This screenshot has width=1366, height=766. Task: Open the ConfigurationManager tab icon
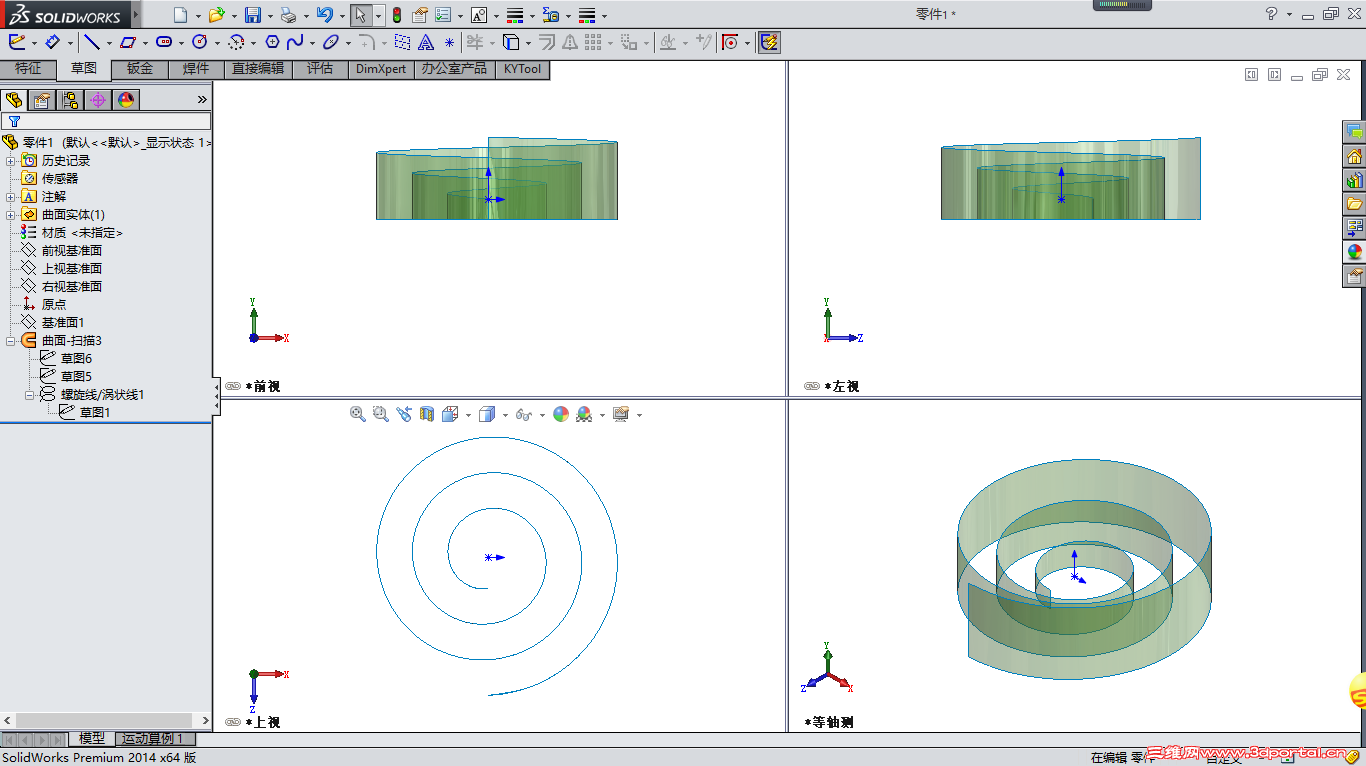70,99
